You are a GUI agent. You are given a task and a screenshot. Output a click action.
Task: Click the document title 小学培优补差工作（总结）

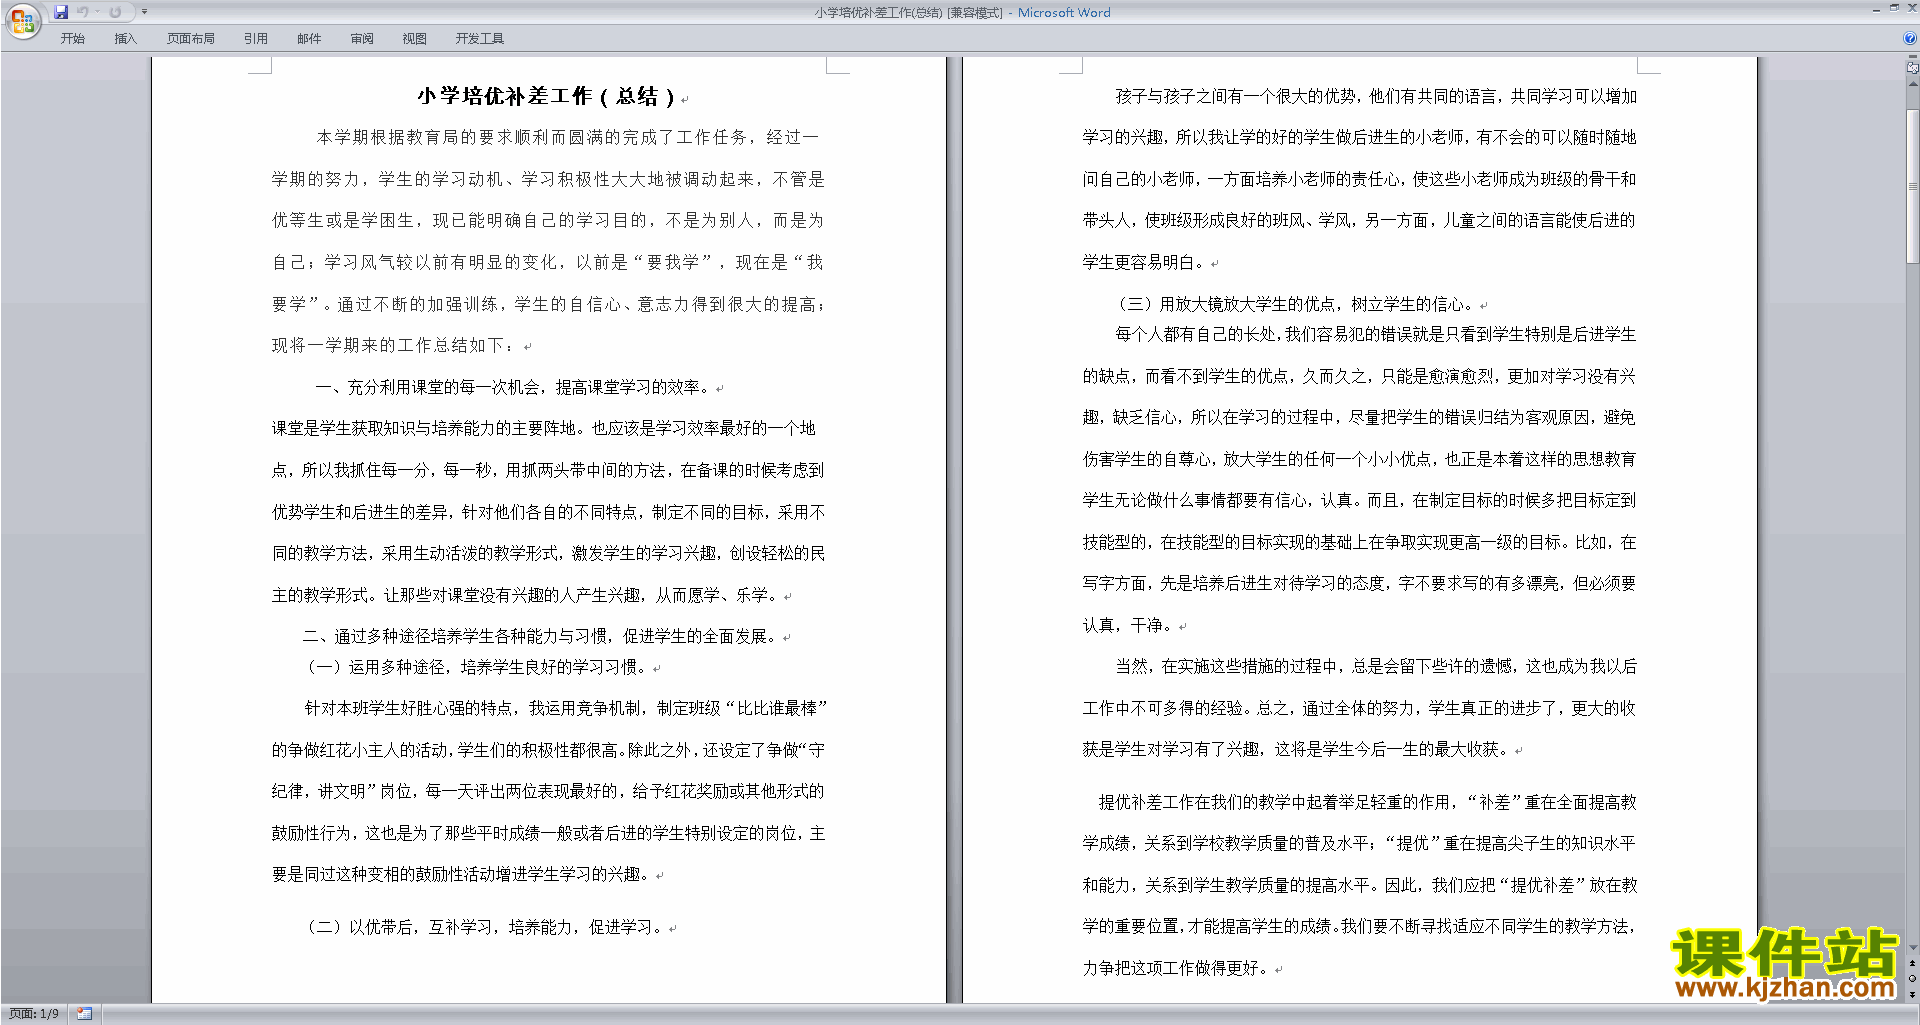(546, 96)
